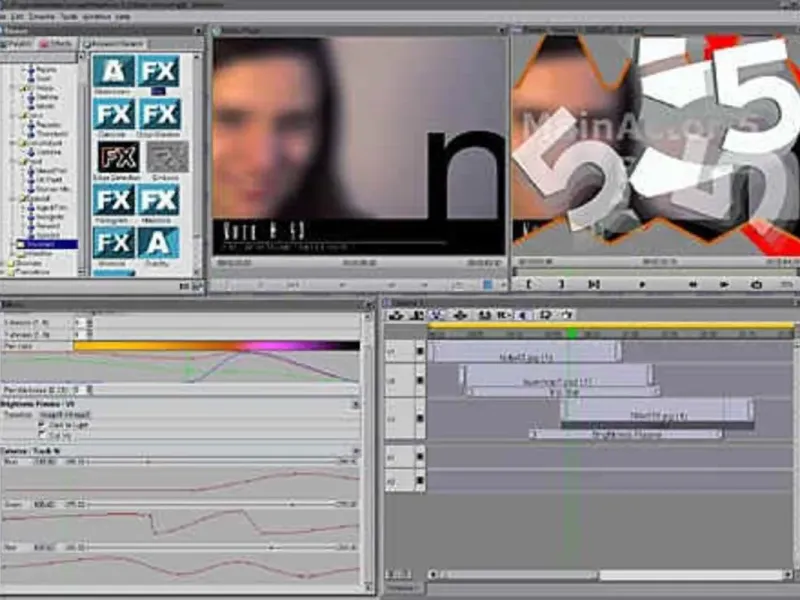Click the first tool icon in timeline toolbar
The height and width of the screenshot is (600, 800).
(x=395, y=315)
